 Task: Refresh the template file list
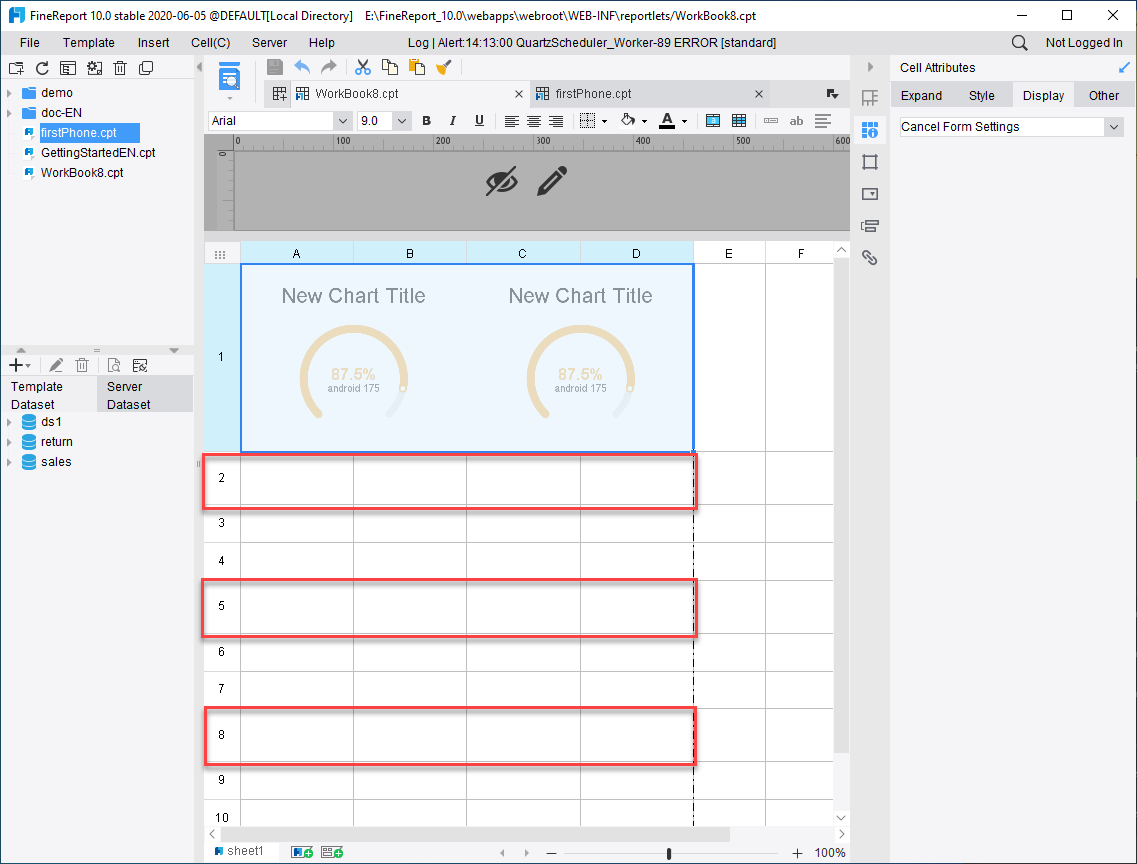pos(42,68)
